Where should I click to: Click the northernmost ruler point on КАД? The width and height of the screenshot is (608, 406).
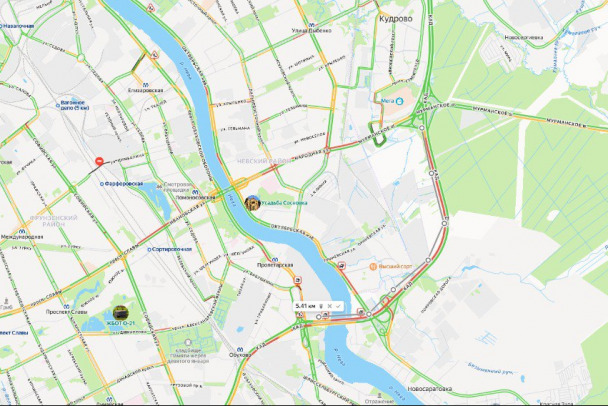coord(422,128)
